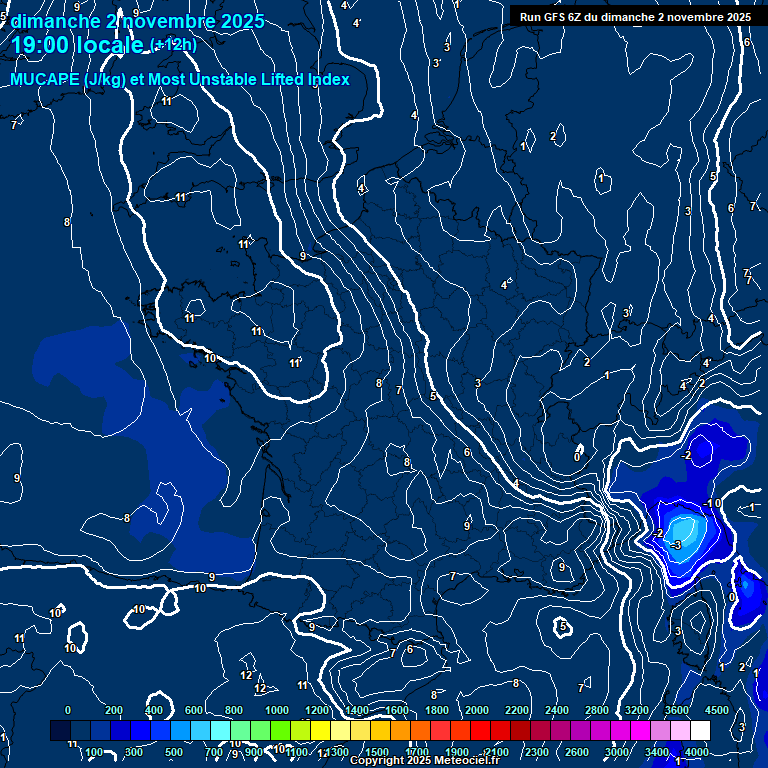Click legend value '2300' on the lower row

click(537, 752)
